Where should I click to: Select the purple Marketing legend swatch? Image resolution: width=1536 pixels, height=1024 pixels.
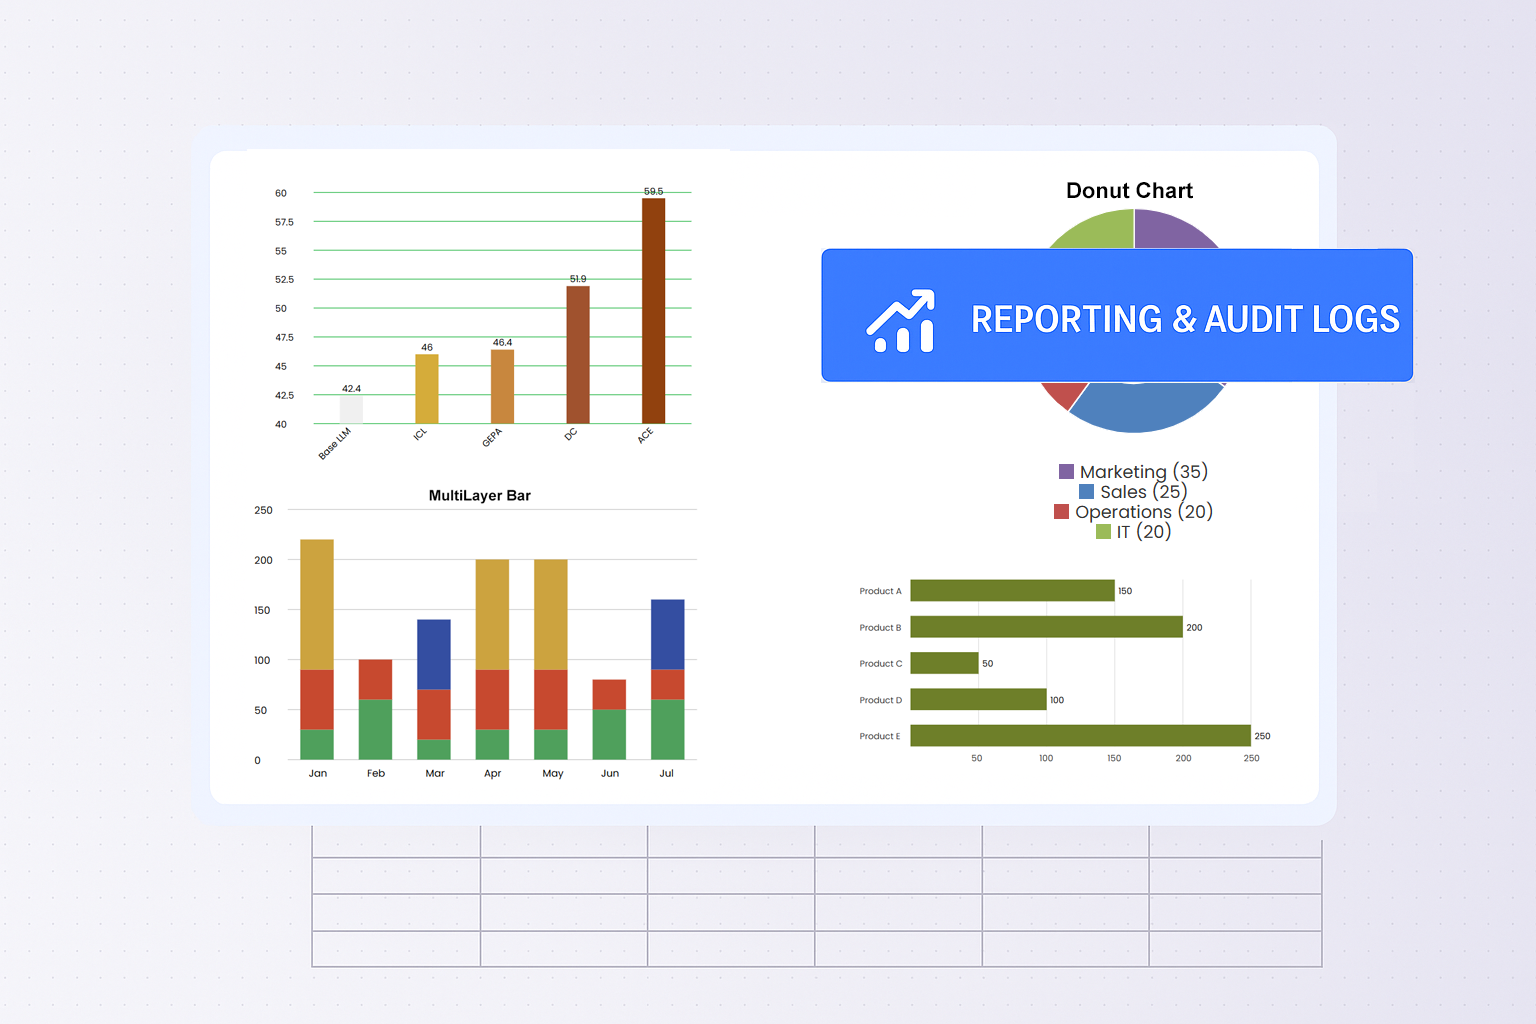point(1066,472)
